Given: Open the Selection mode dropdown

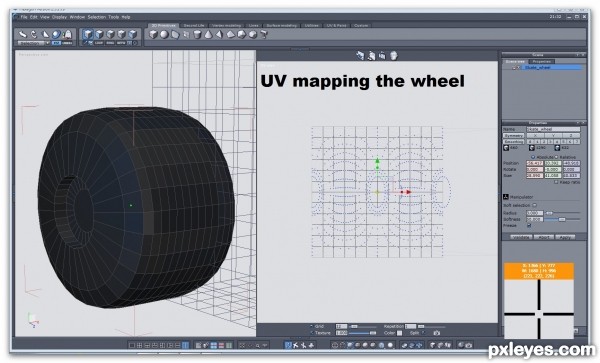Looking at the screenshot, I should click(33, 43).
